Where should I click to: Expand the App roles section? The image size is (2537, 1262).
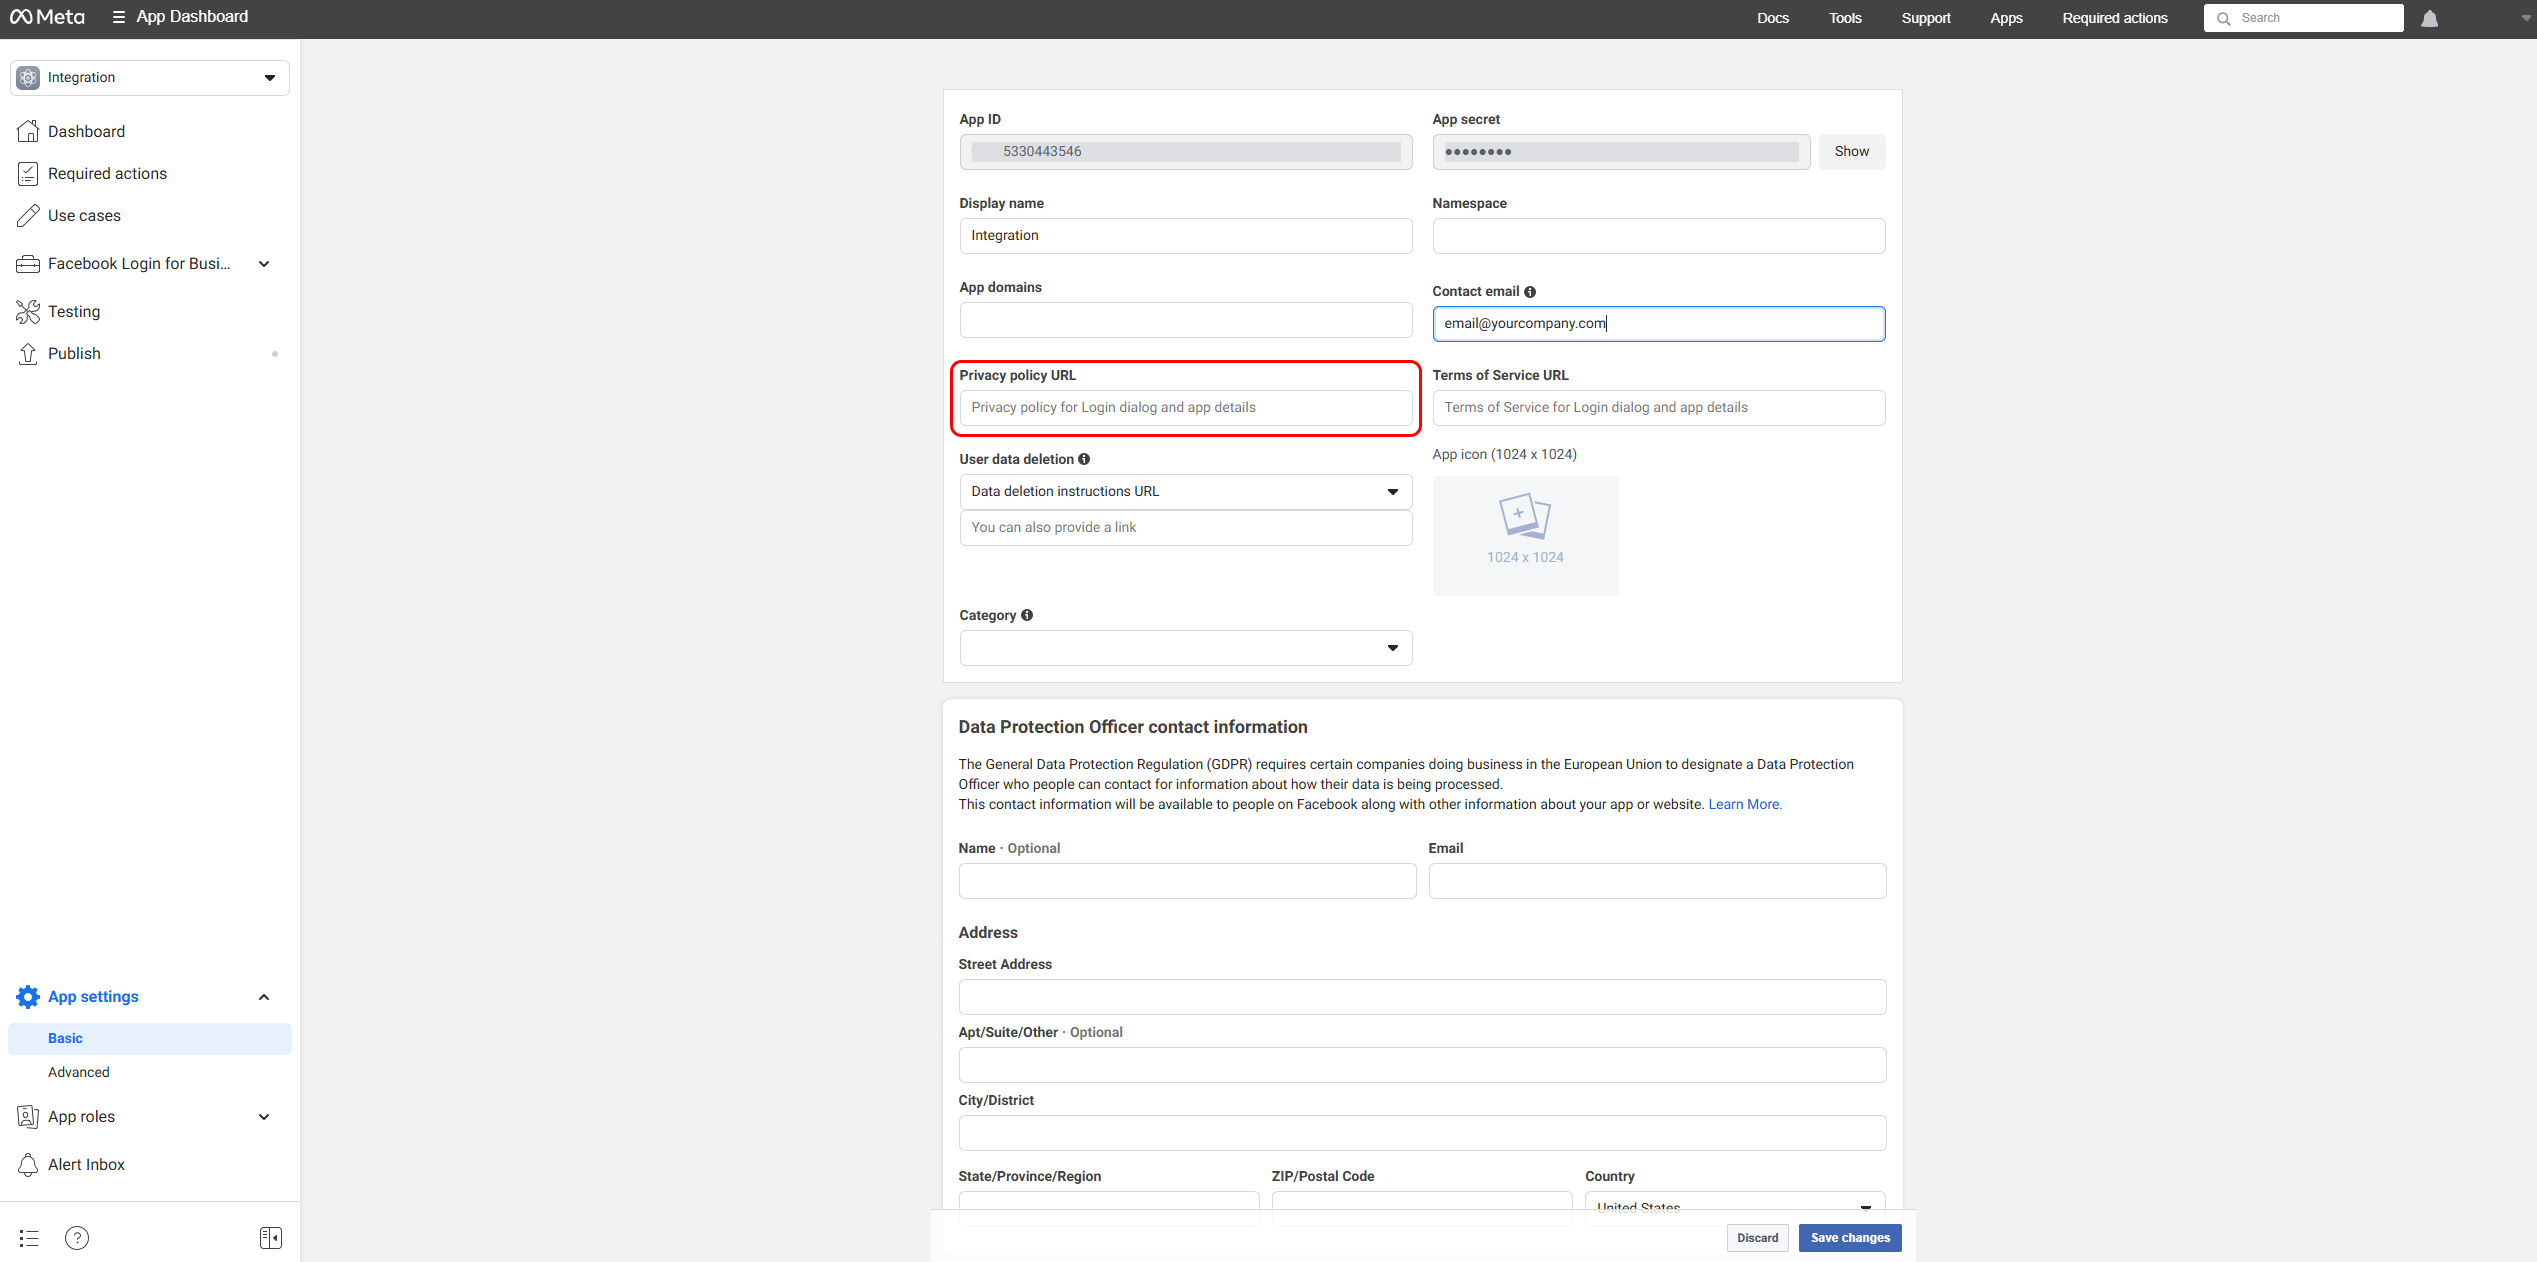264,1117
